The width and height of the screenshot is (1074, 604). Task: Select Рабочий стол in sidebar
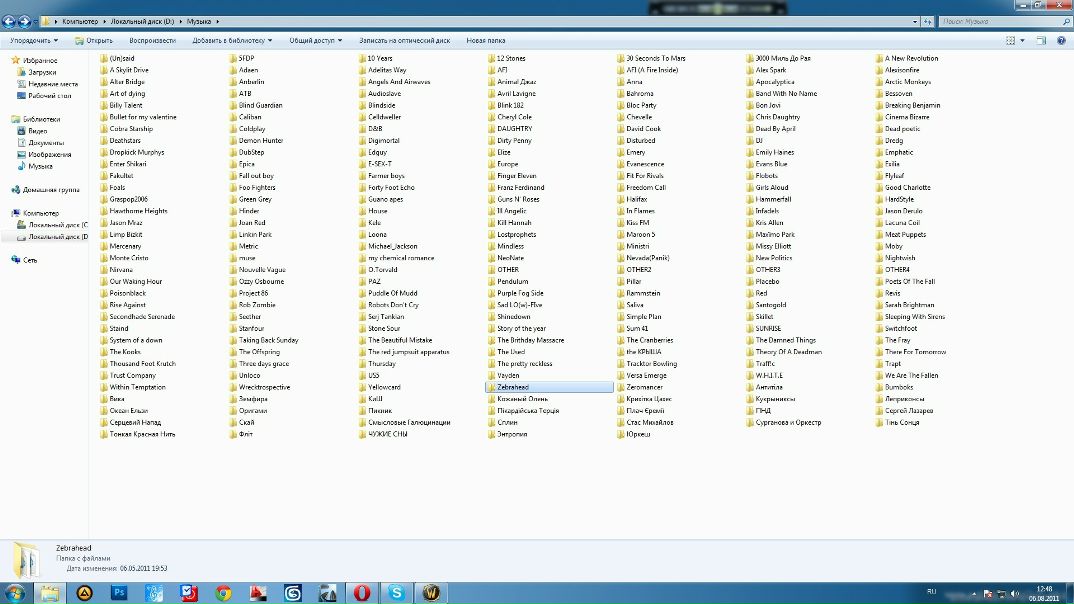click(x=44, y=95)
